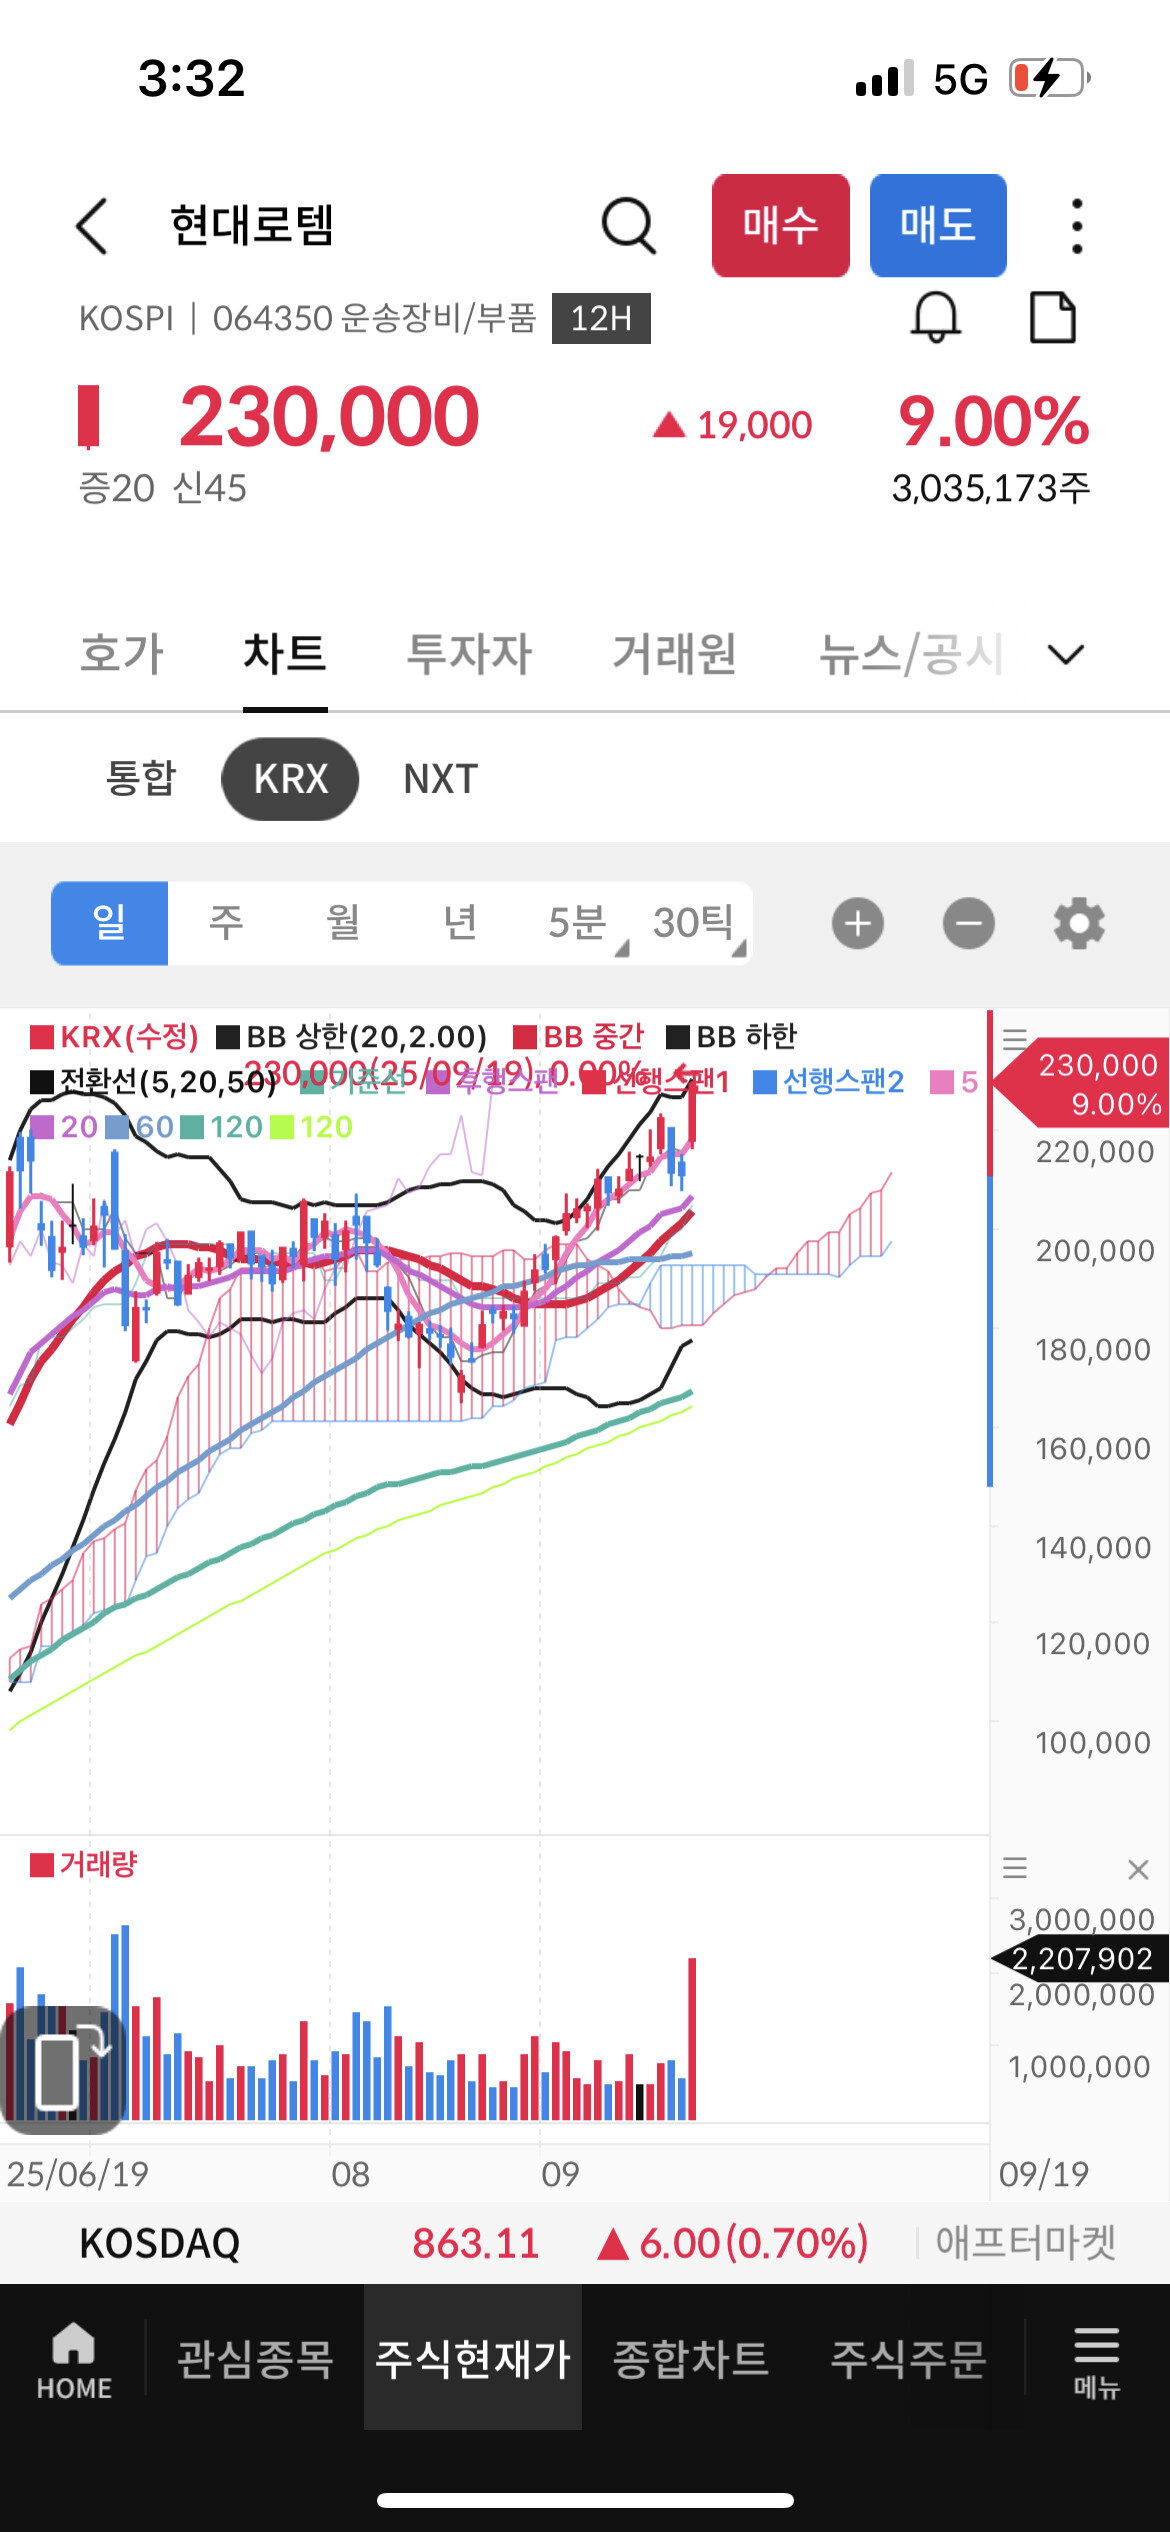Switch to NXT exchange
Screen dimensions: 1170x2532
pos(440,779)
